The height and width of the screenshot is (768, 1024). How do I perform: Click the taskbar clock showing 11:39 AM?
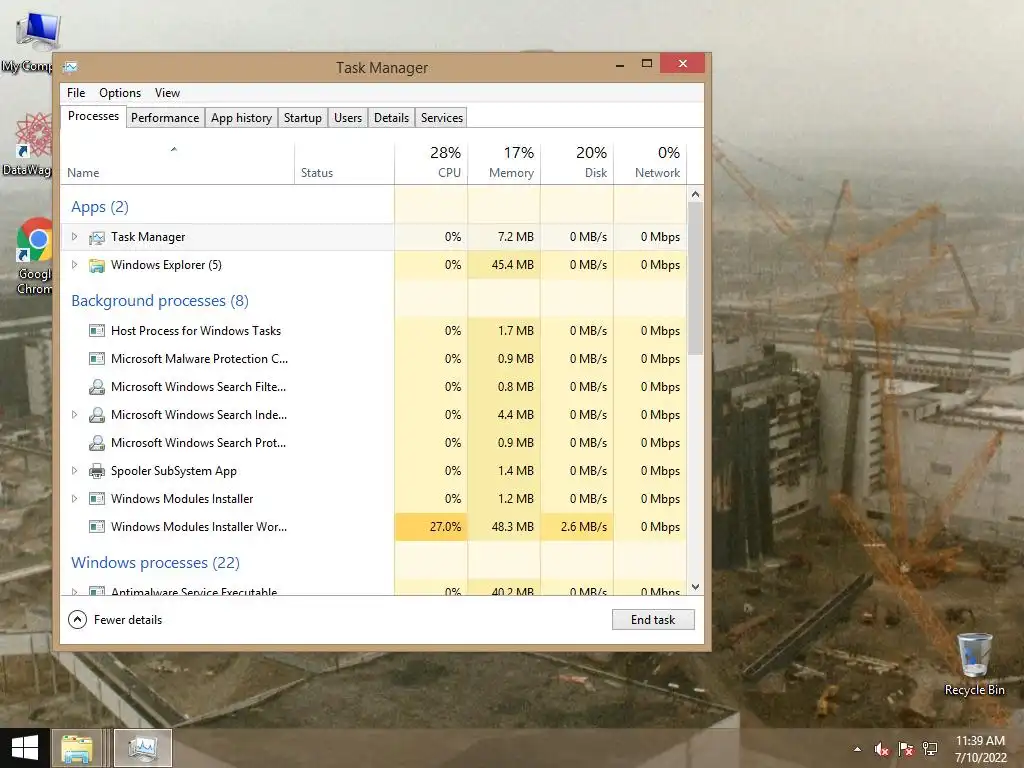coord(980,749)
